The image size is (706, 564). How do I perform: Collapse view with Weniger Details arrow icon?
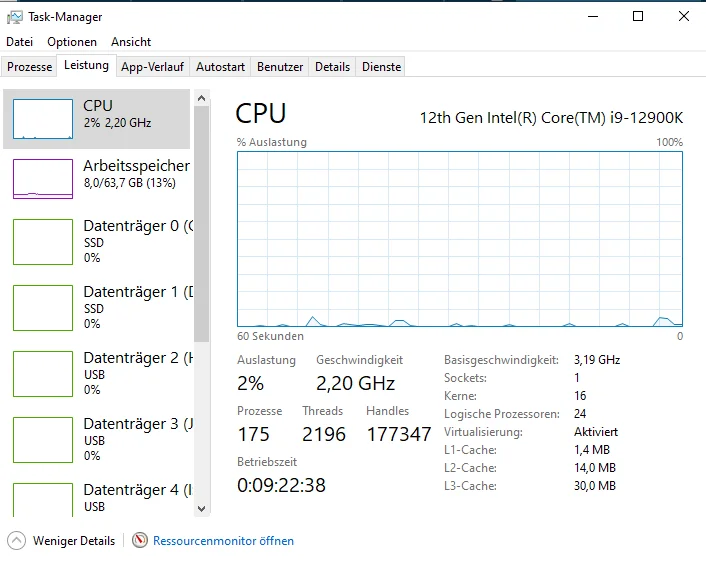[x=17, y=541]
